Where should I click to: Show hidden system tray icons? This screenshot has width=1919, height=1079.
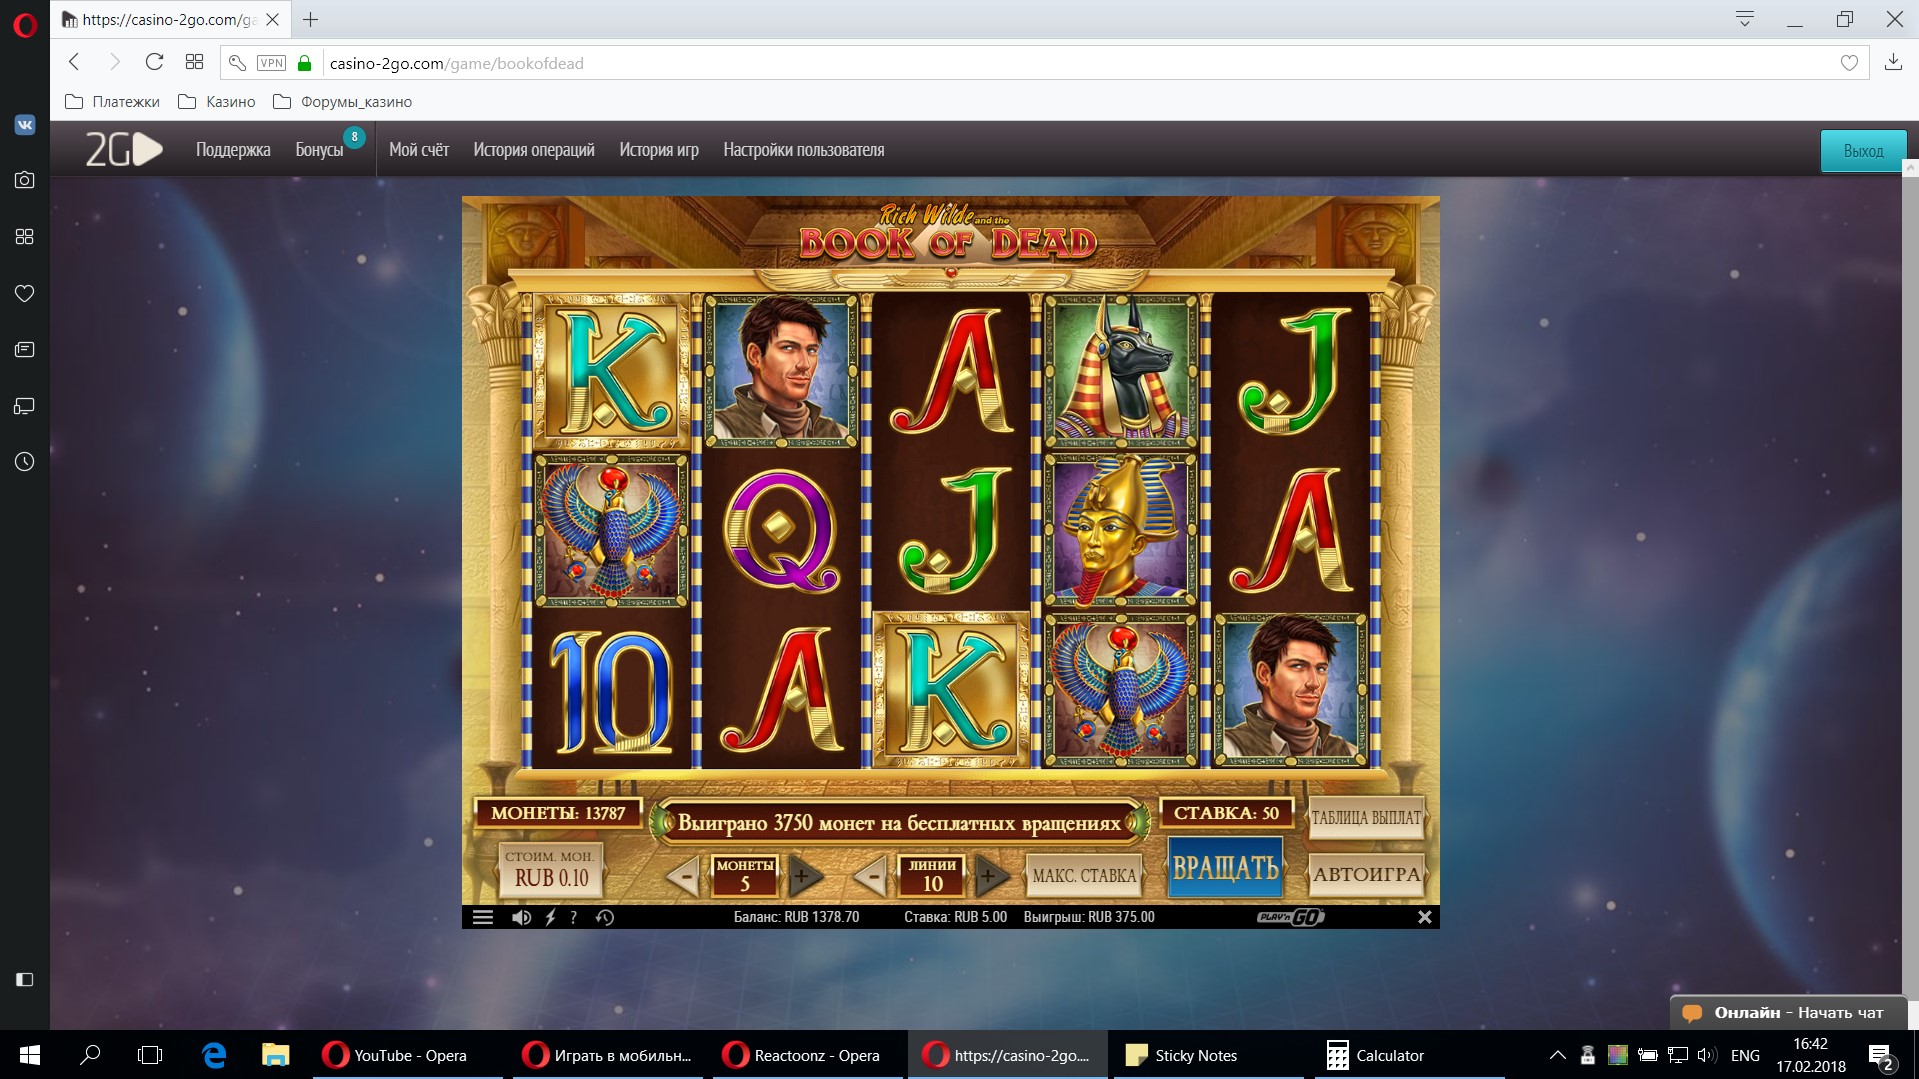[1557, 1055]
